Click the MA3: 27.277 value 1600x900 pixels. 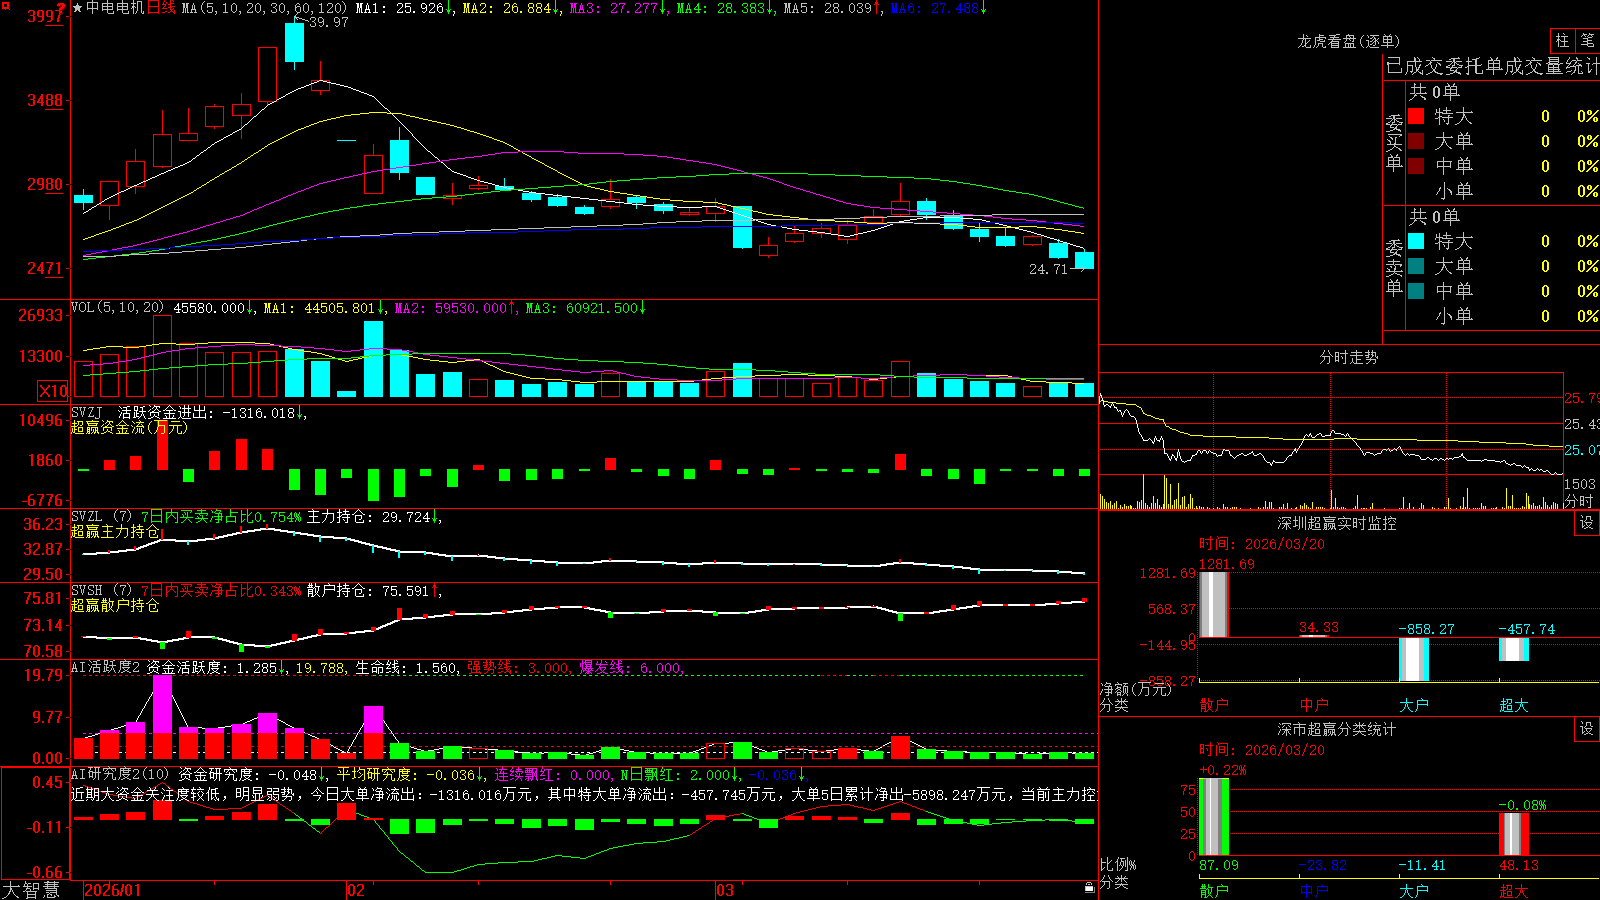619,8
